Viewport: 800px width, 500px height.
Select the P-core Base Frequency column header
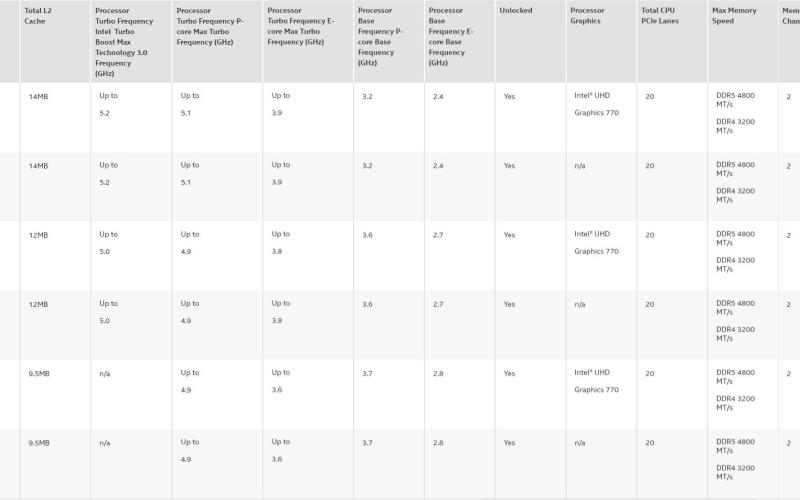tap(381, 37)
